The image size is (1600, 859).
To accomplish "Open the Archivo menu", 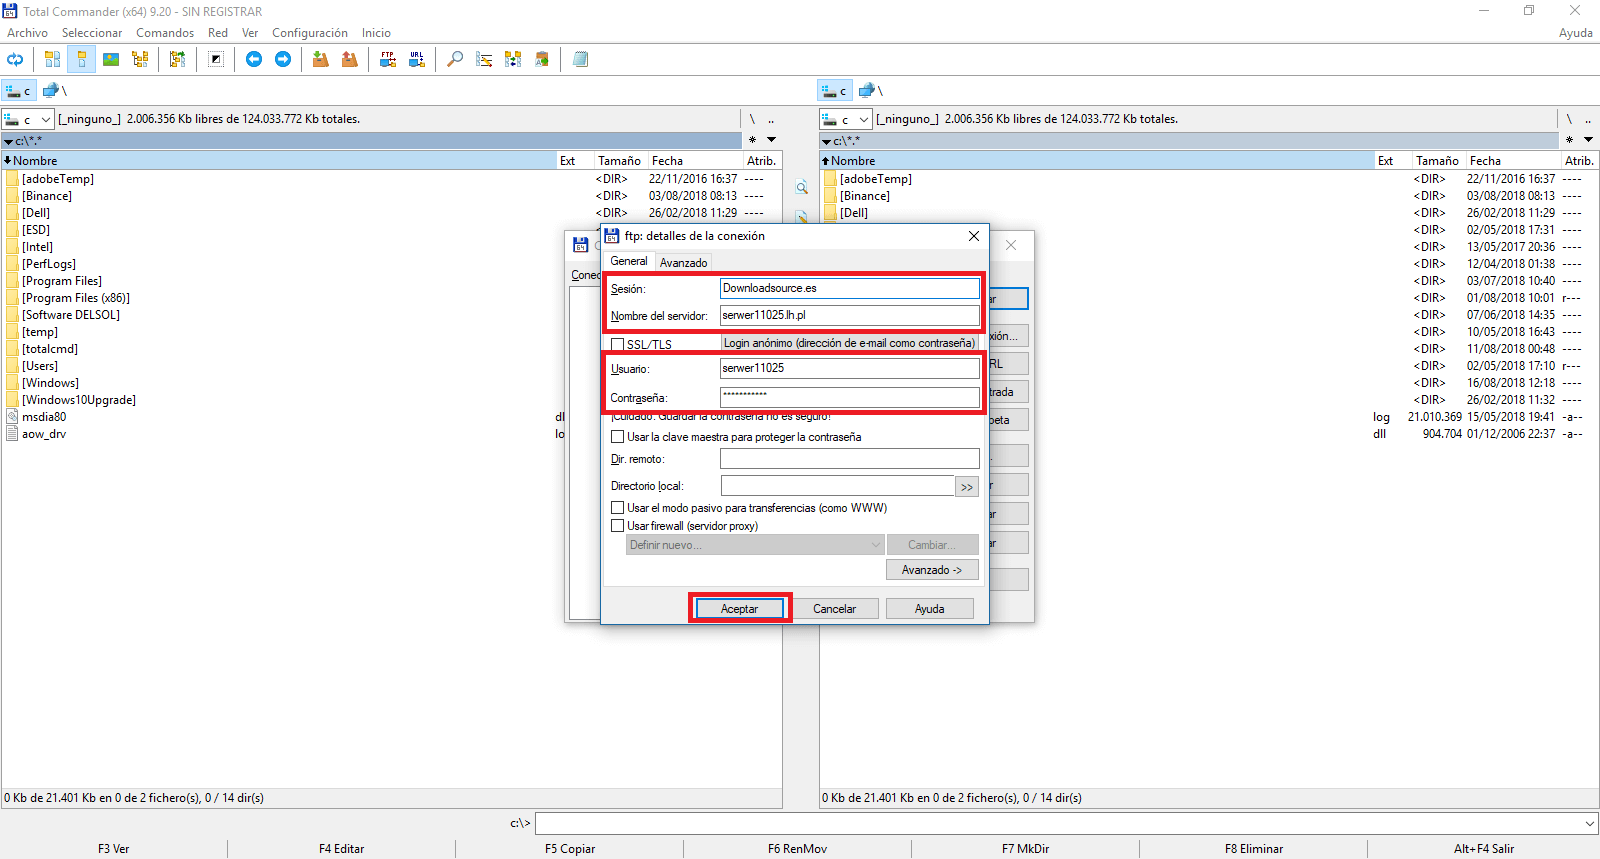I will 27,33.
